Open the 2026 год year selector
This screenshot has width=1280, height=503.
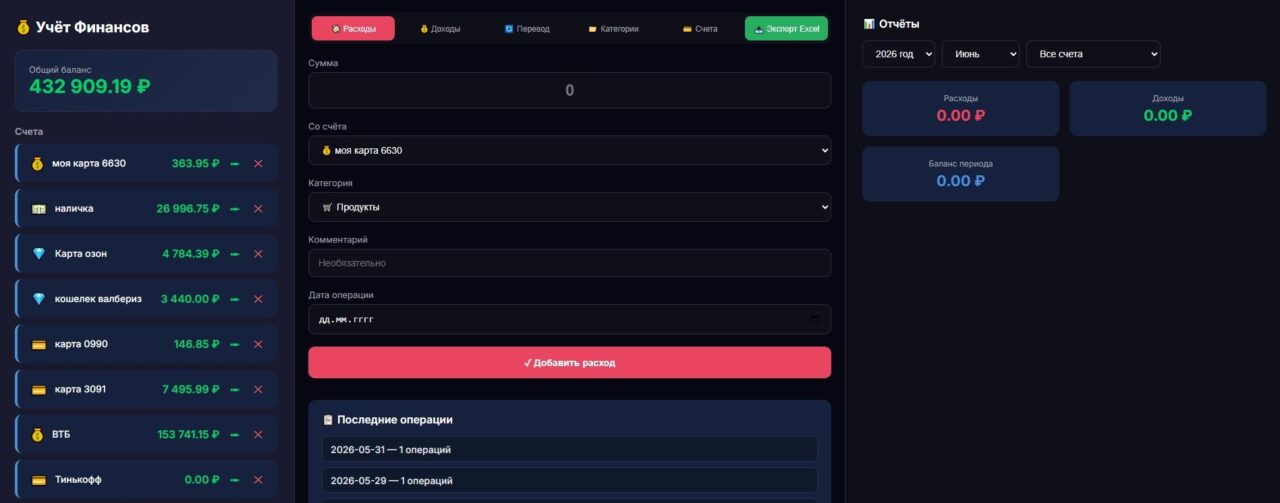coord(898,54)
